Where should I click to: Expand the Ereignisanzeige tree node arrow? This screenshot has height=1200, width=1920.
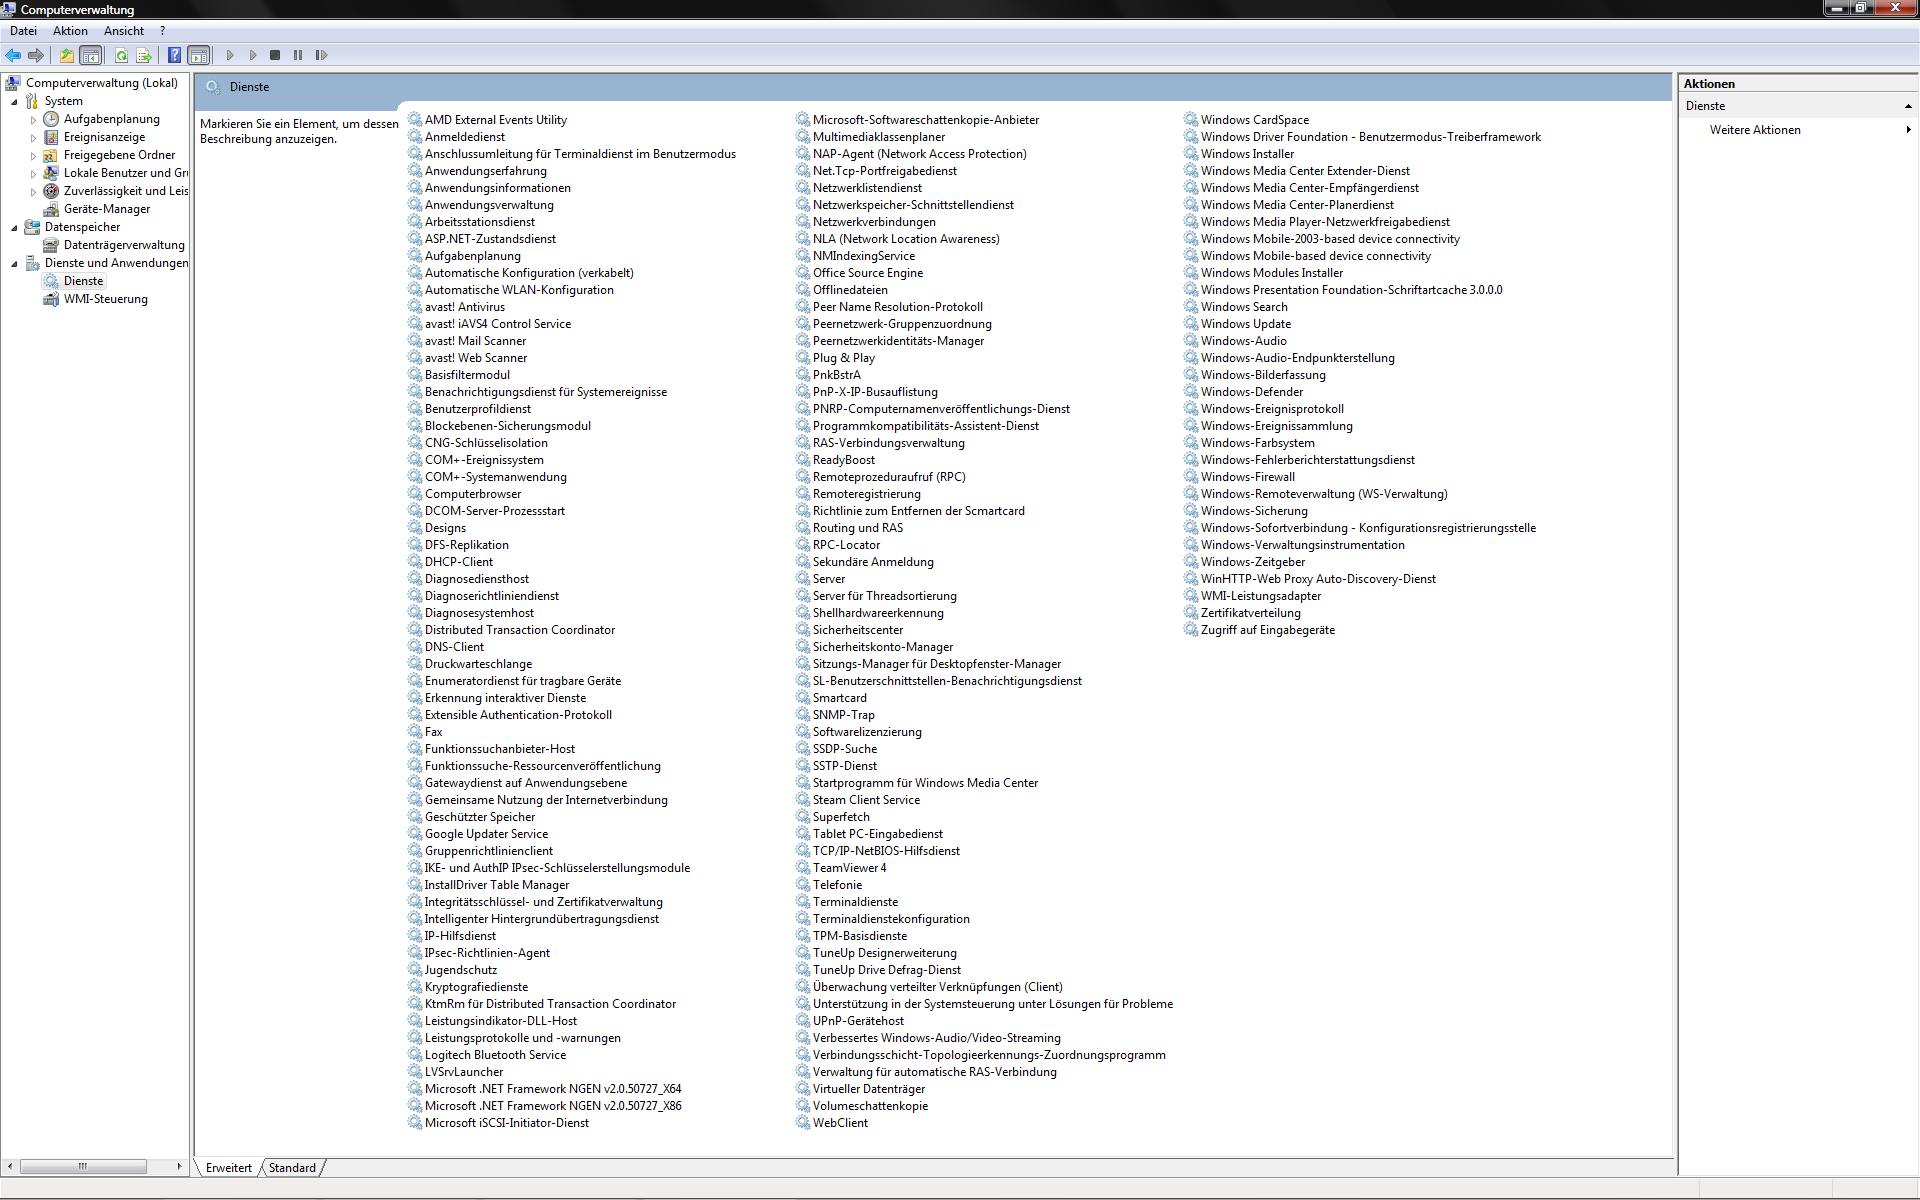pos(33,138)
